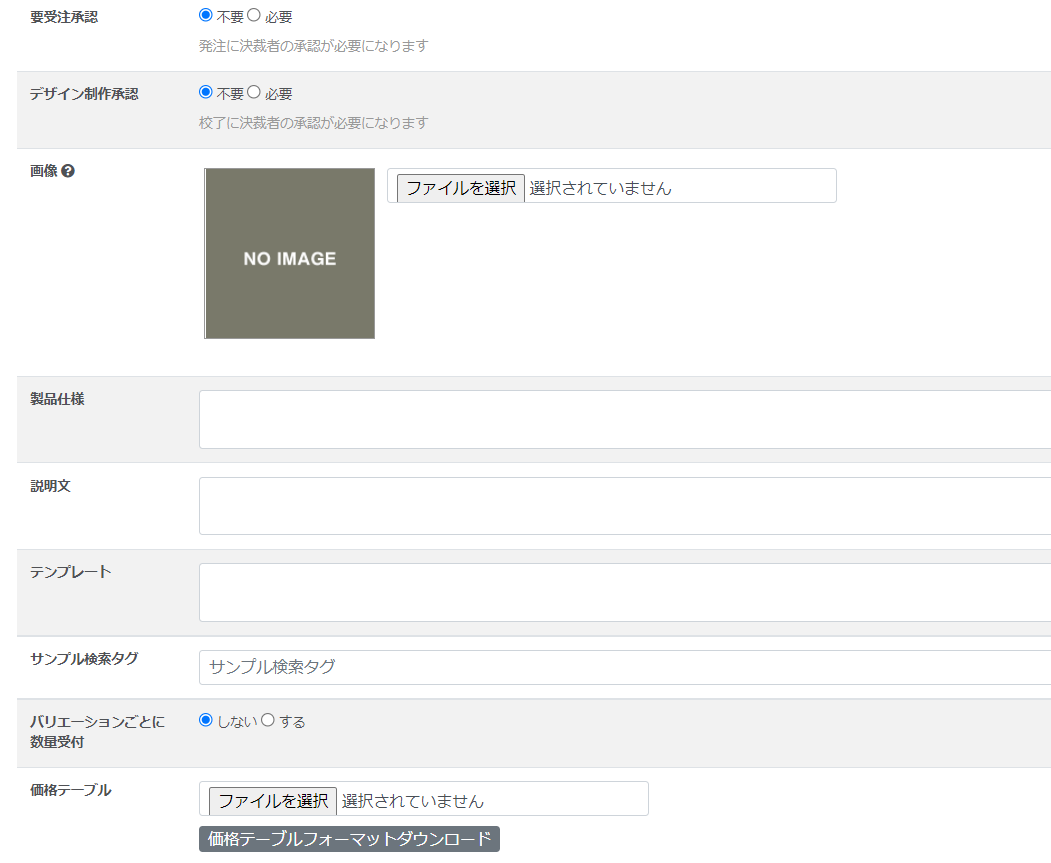Image resolution: width=1051 pixels, height=863 pixels.
Task: Download the 価格テーブル format file
Action: 349,838
